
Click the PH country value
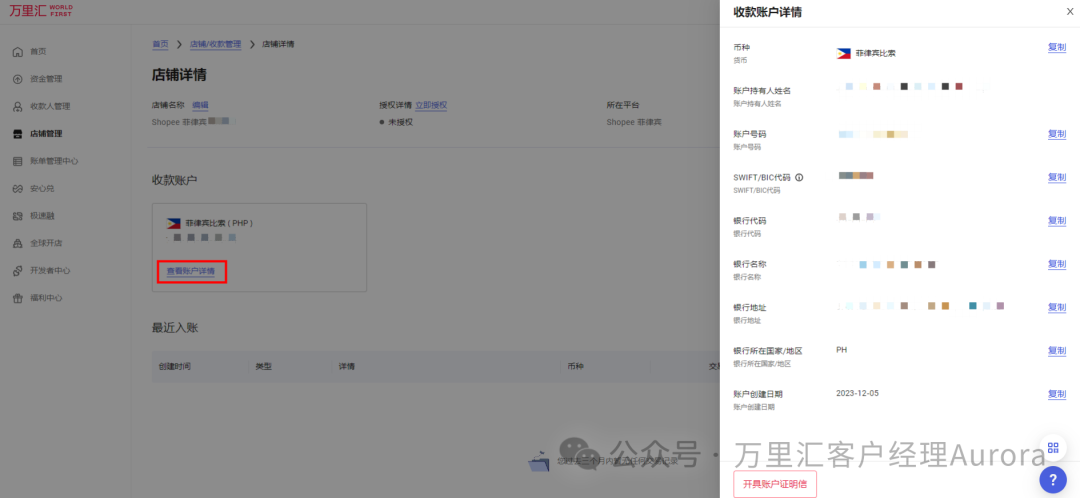[x=842, y=350]
